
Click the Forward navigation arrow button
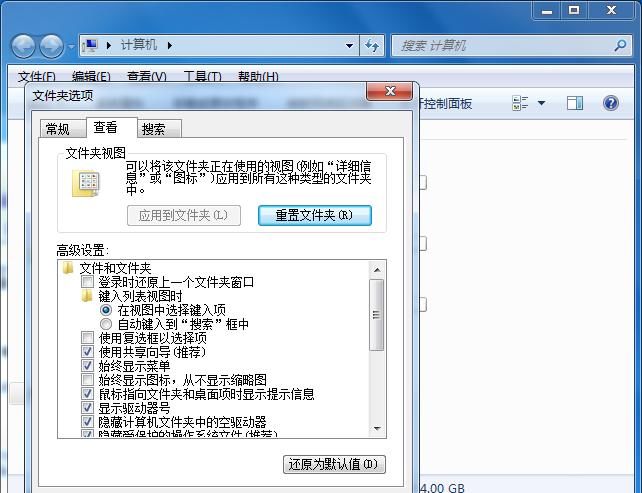click(x=50, y=46)
